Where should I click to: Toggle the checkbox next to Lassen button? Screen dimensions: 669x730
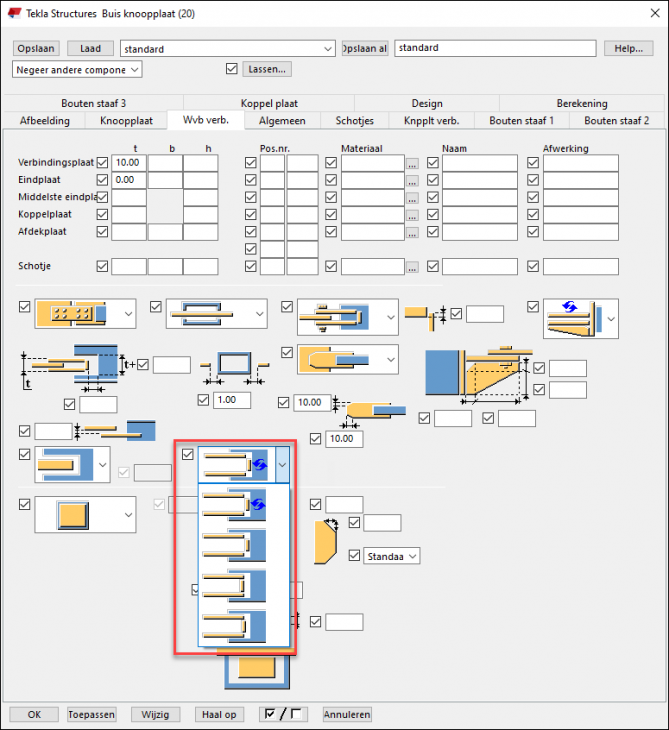(233, 69)
